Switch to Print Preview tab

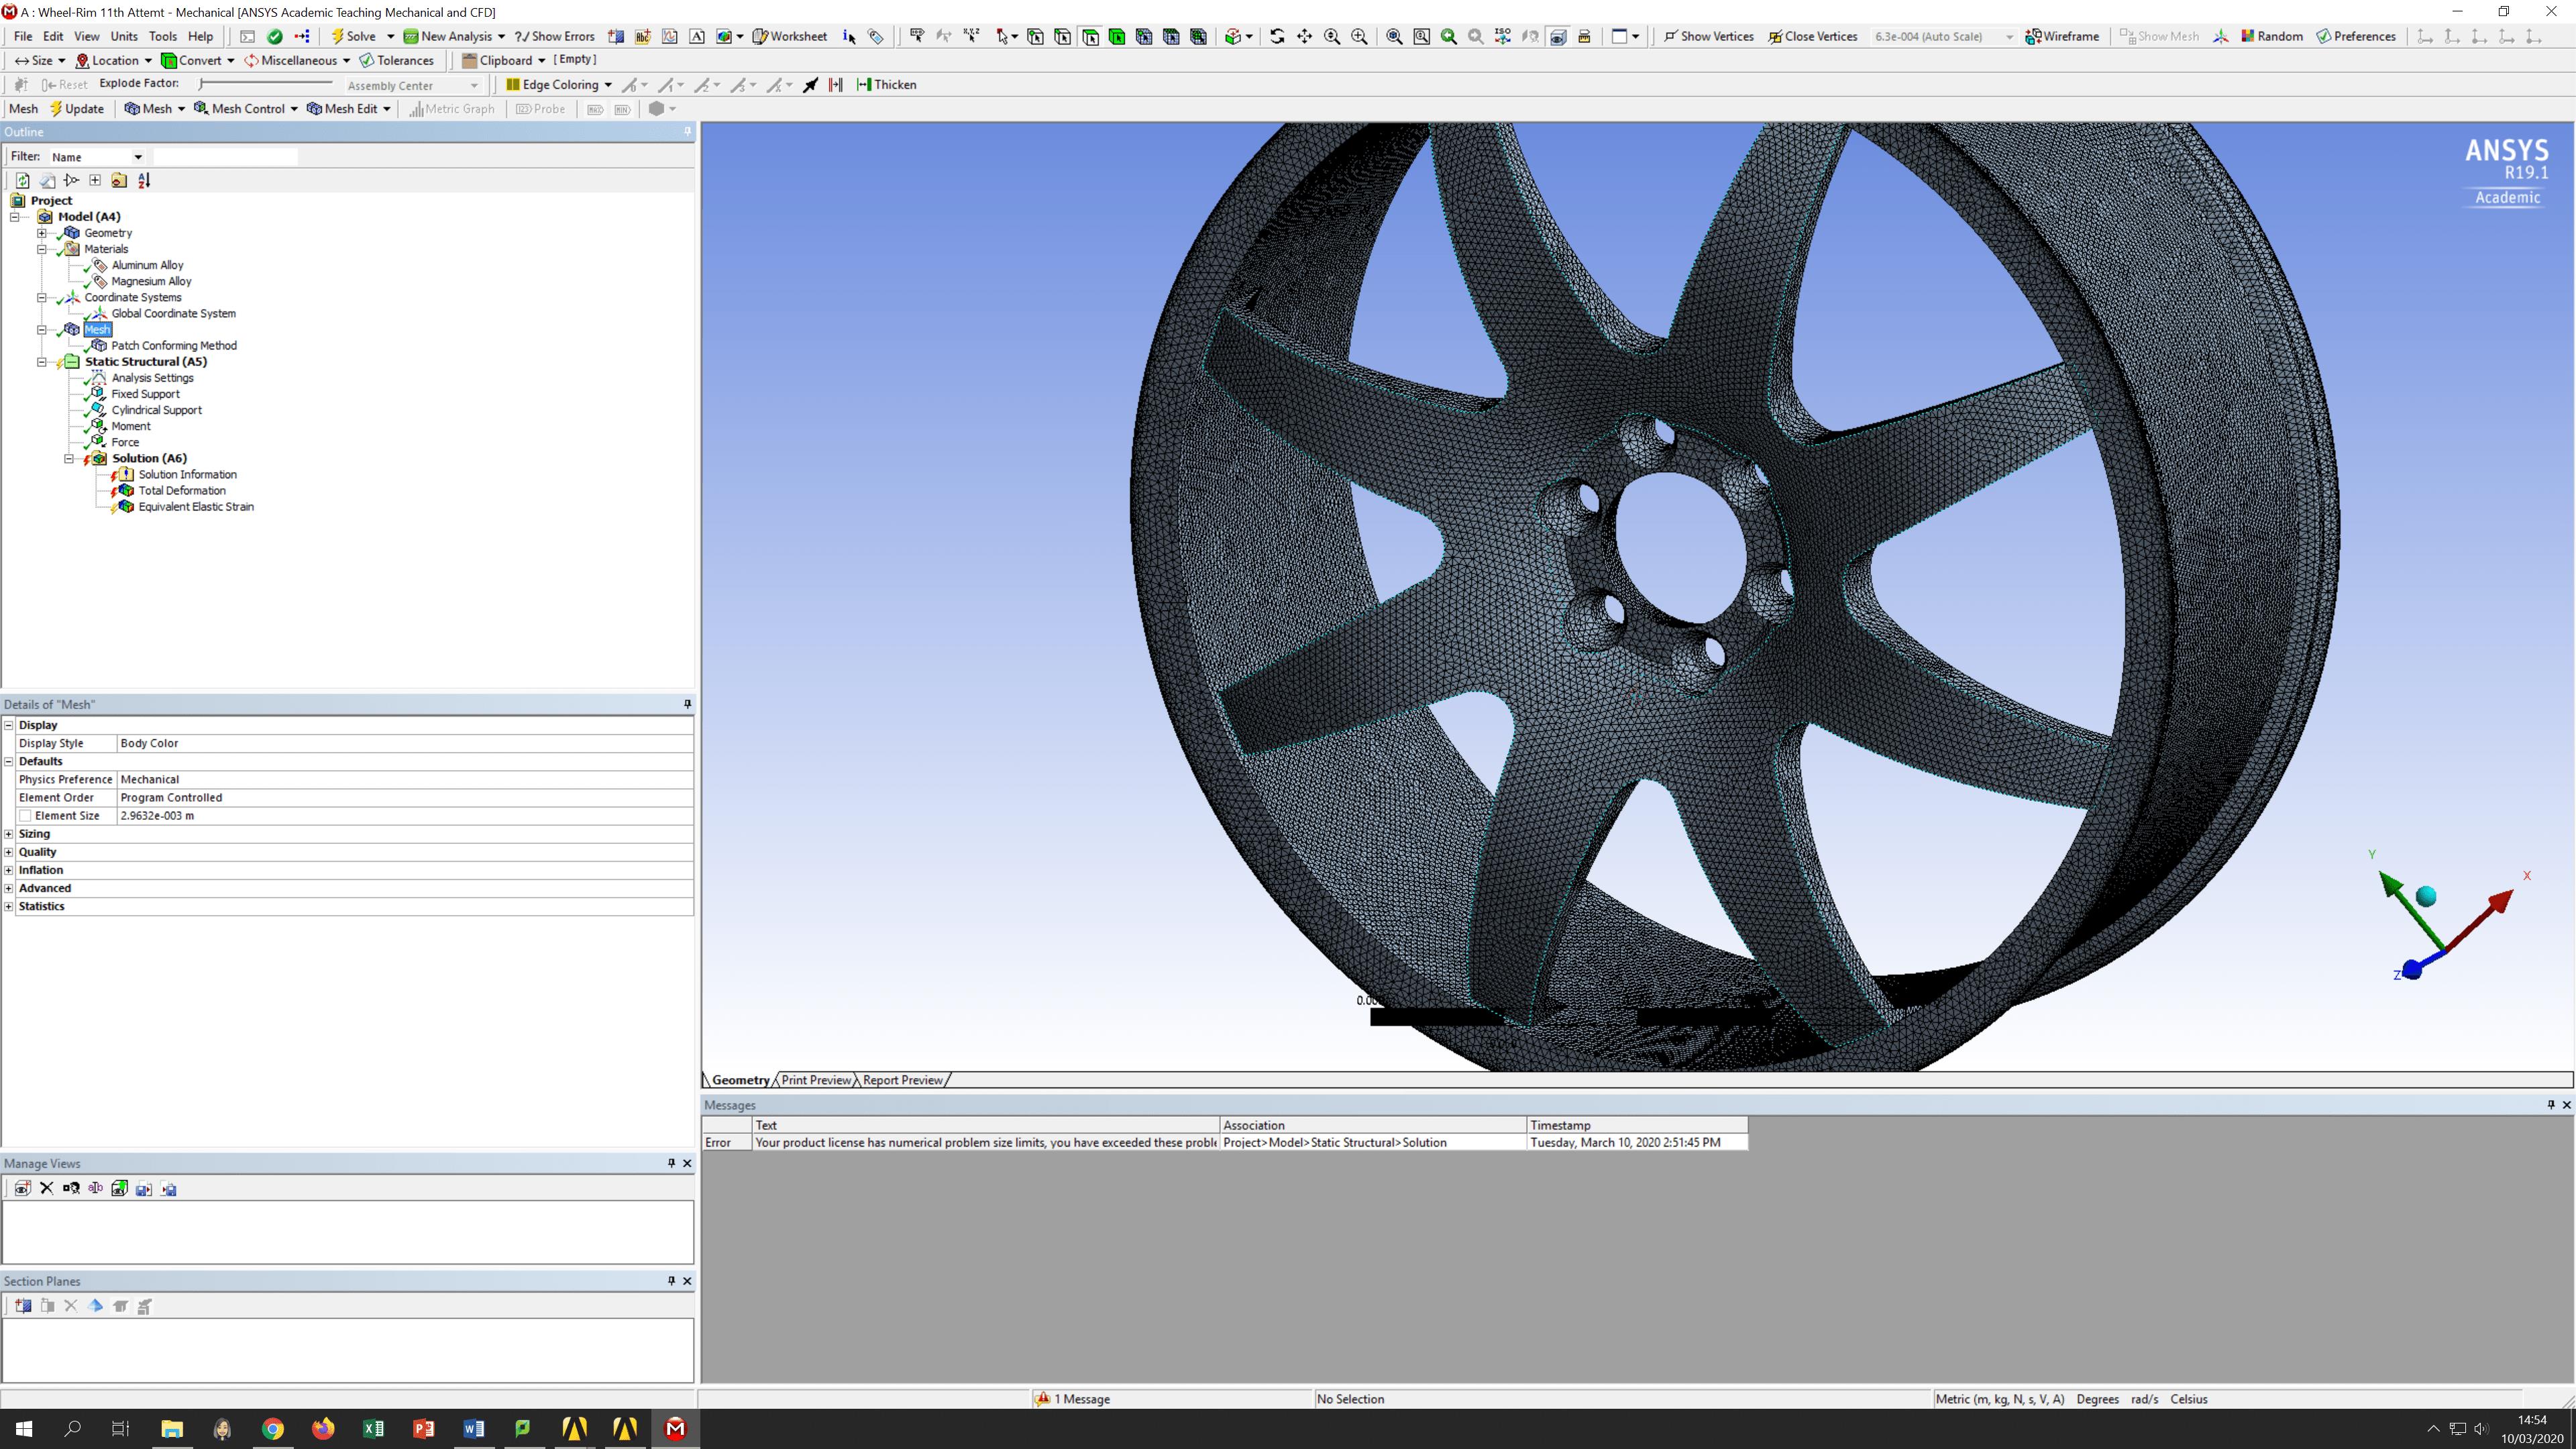816,1080
